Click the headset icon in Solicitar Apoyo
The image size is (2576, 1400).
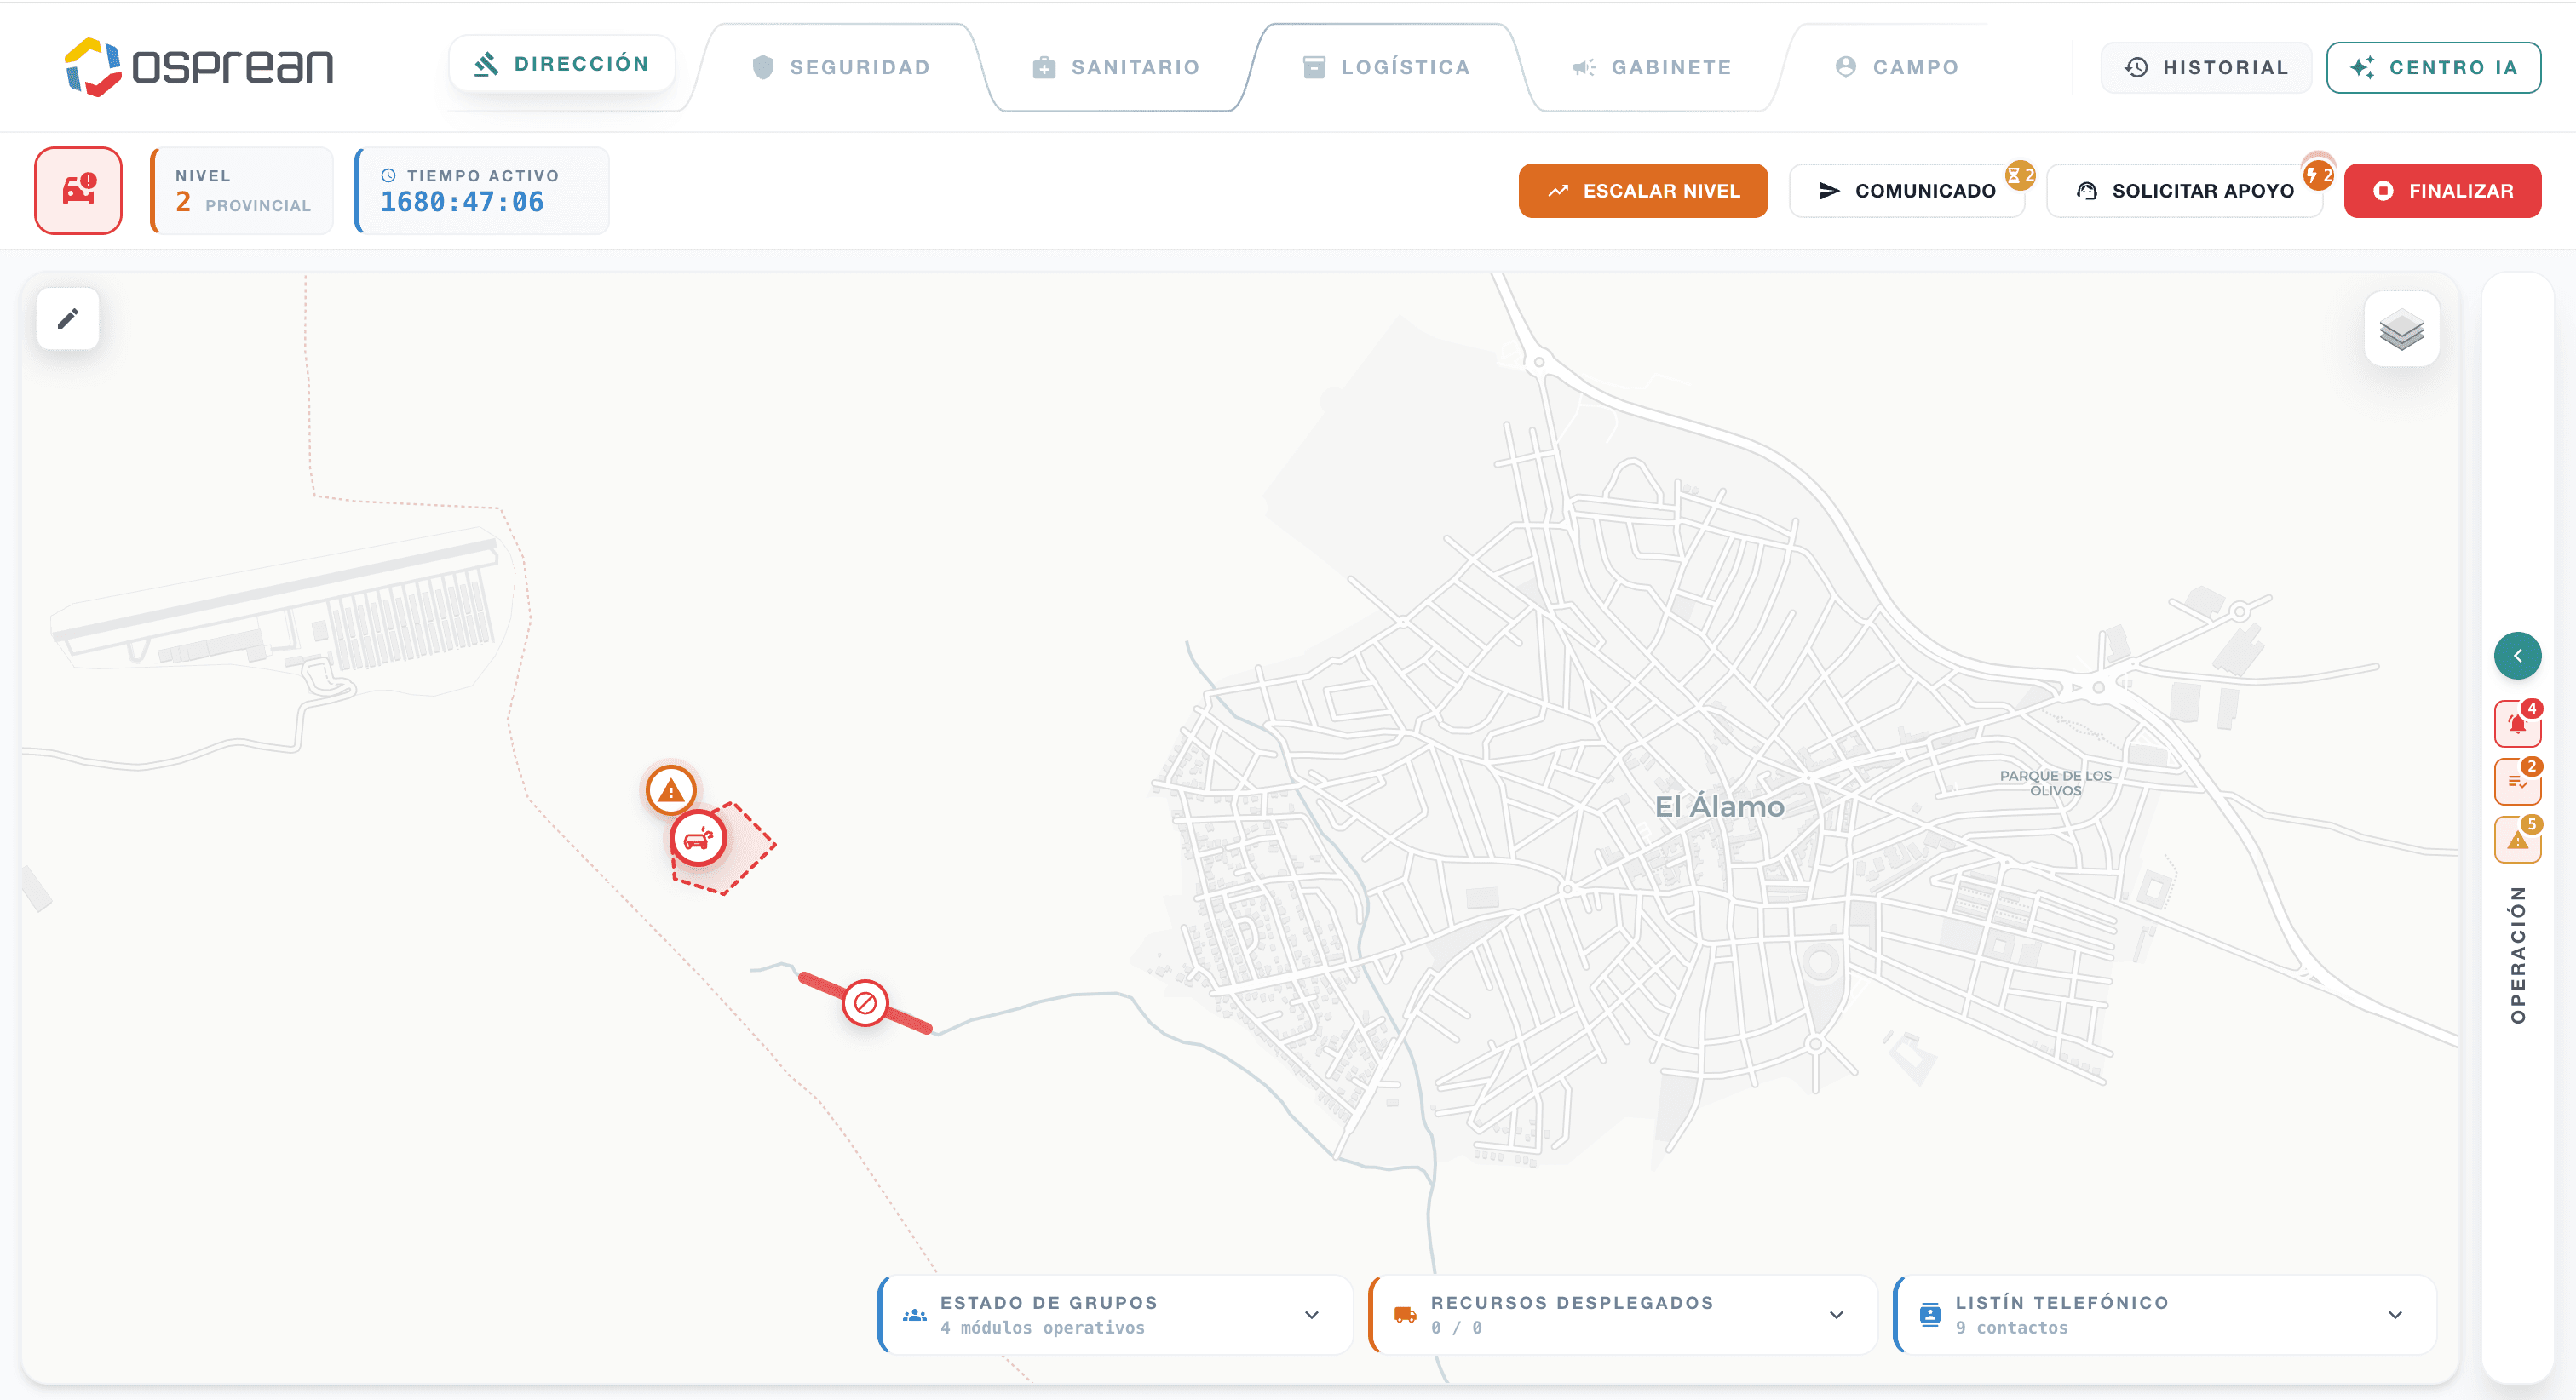click(2086, 190)
